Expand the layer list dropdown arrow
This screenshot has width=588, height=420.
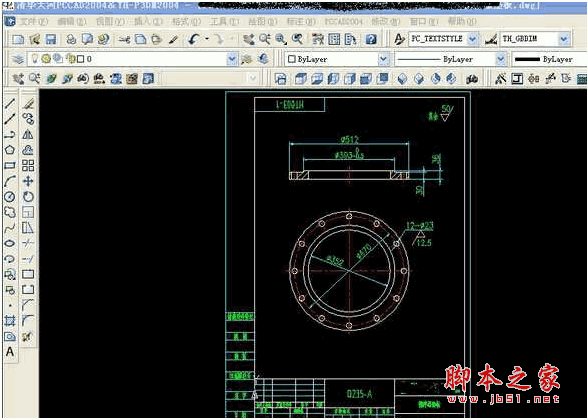[232, 59]
